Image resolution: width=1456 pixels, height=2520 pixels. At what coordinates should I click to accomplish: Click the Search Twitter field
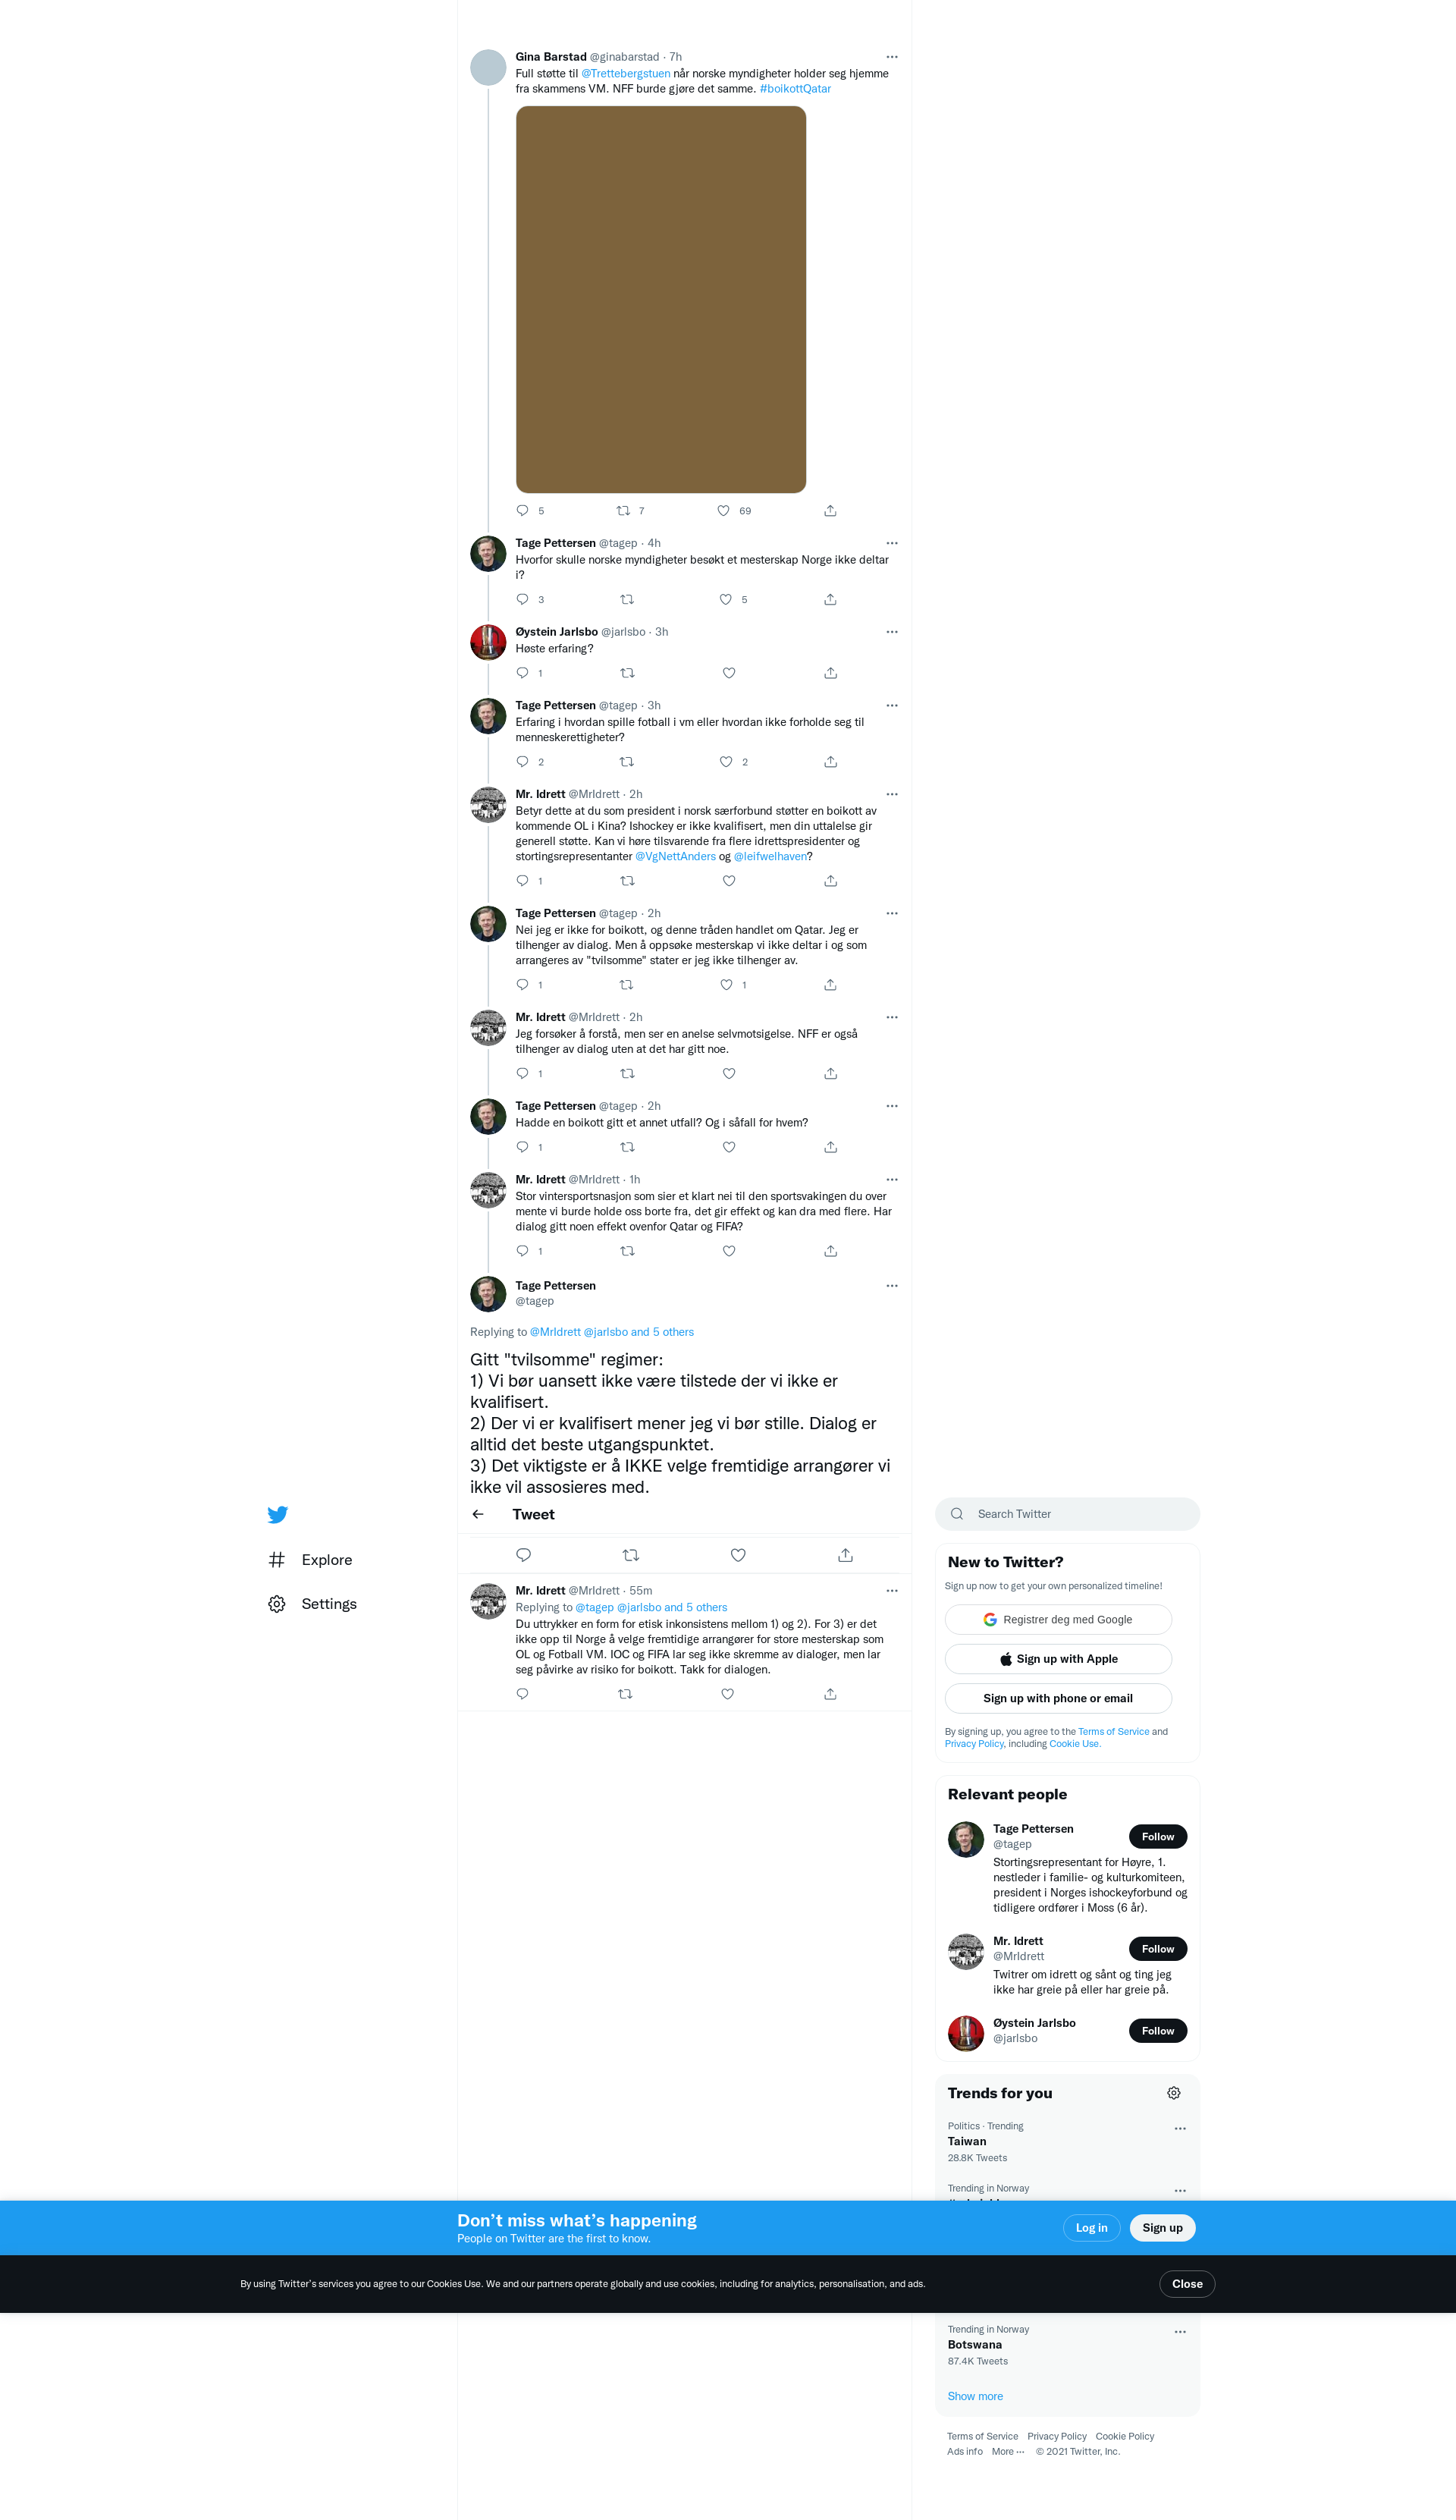[x=1067, y=1514]
